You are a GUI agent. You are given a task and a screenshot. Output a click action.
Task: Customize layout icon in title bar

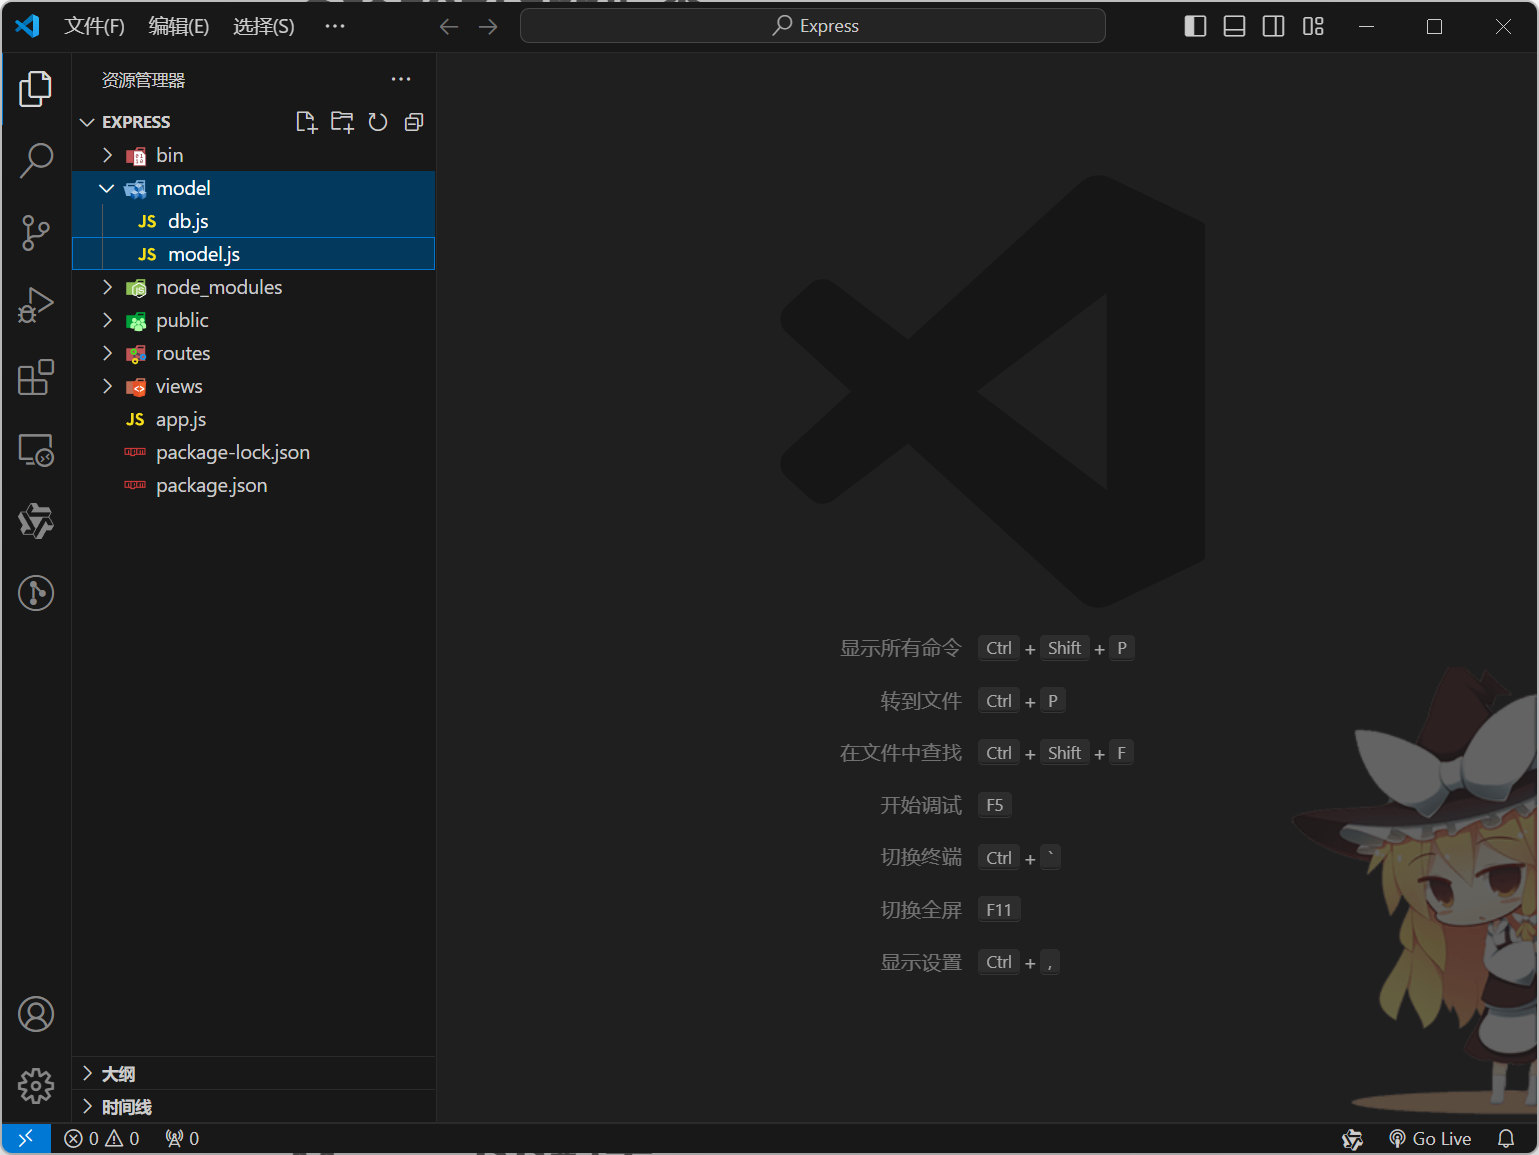point(1313,26)
